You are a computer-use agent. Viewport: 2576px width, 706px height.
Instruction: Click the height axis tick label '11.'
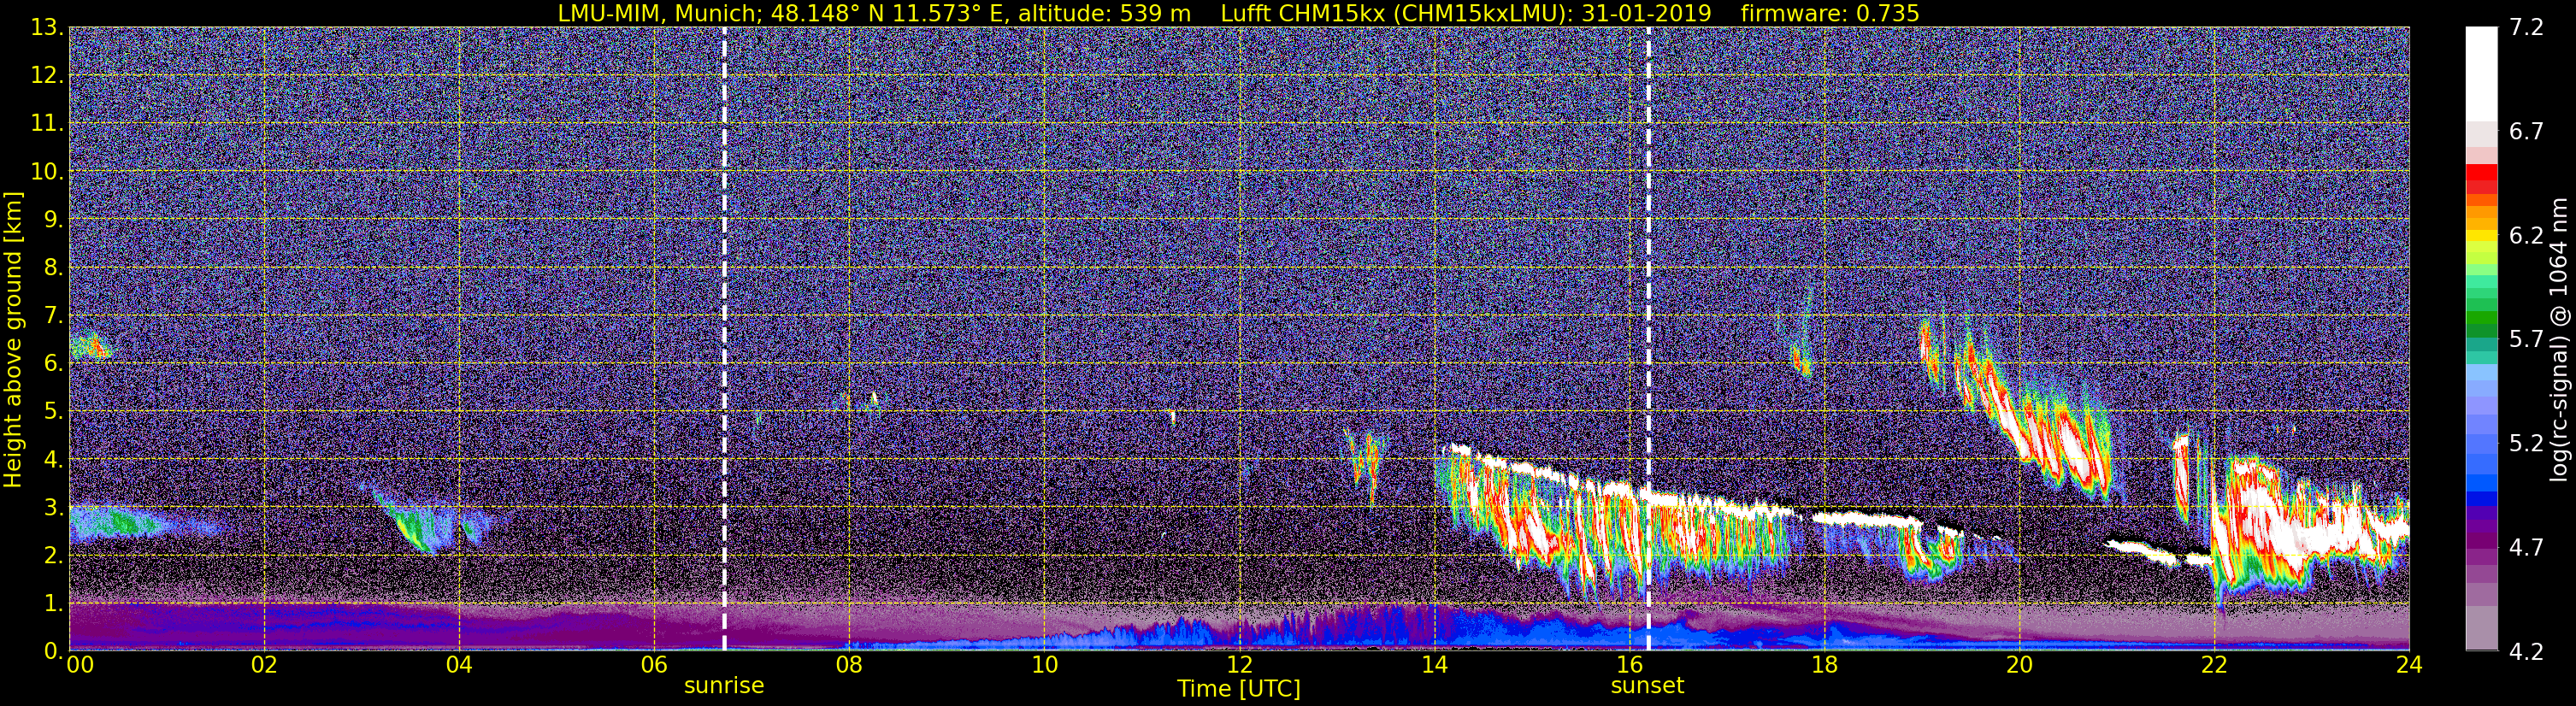pyautogui.click(x=46, y=124)
